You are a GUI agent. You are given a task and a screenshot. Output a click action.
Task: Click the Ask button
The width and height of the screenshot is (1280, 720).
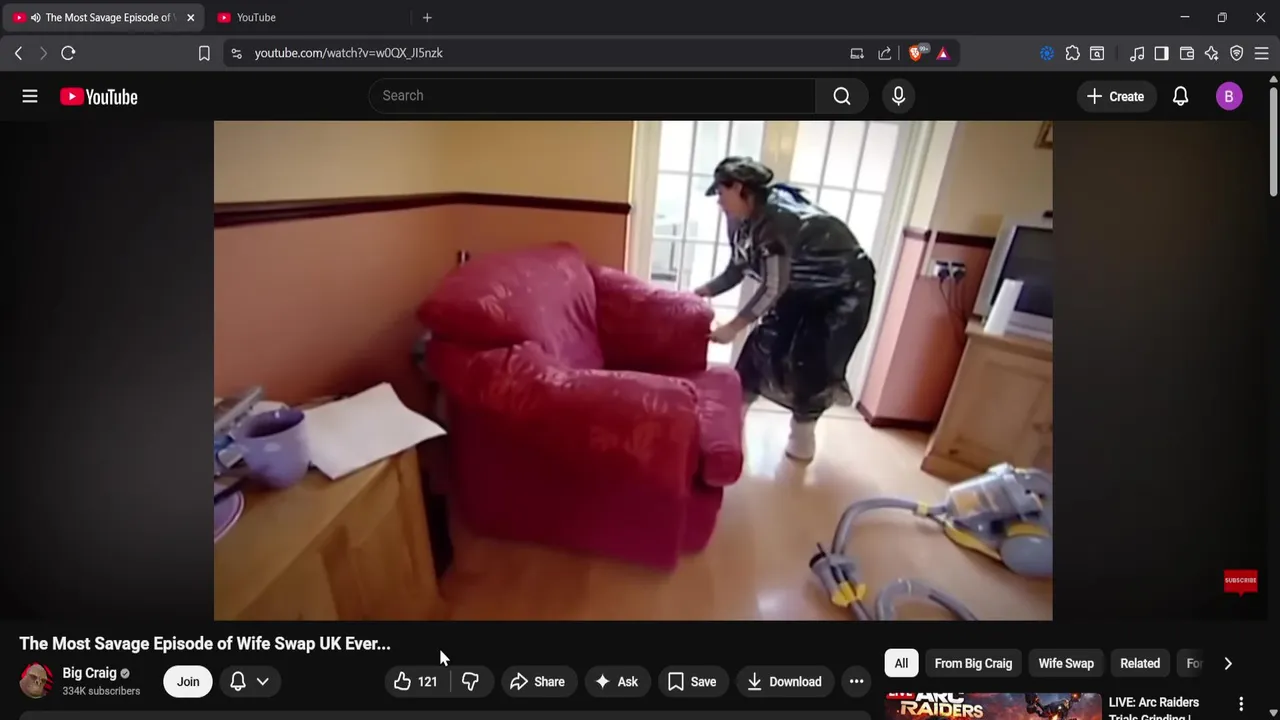pyautogui.click(x=617, y=681)
